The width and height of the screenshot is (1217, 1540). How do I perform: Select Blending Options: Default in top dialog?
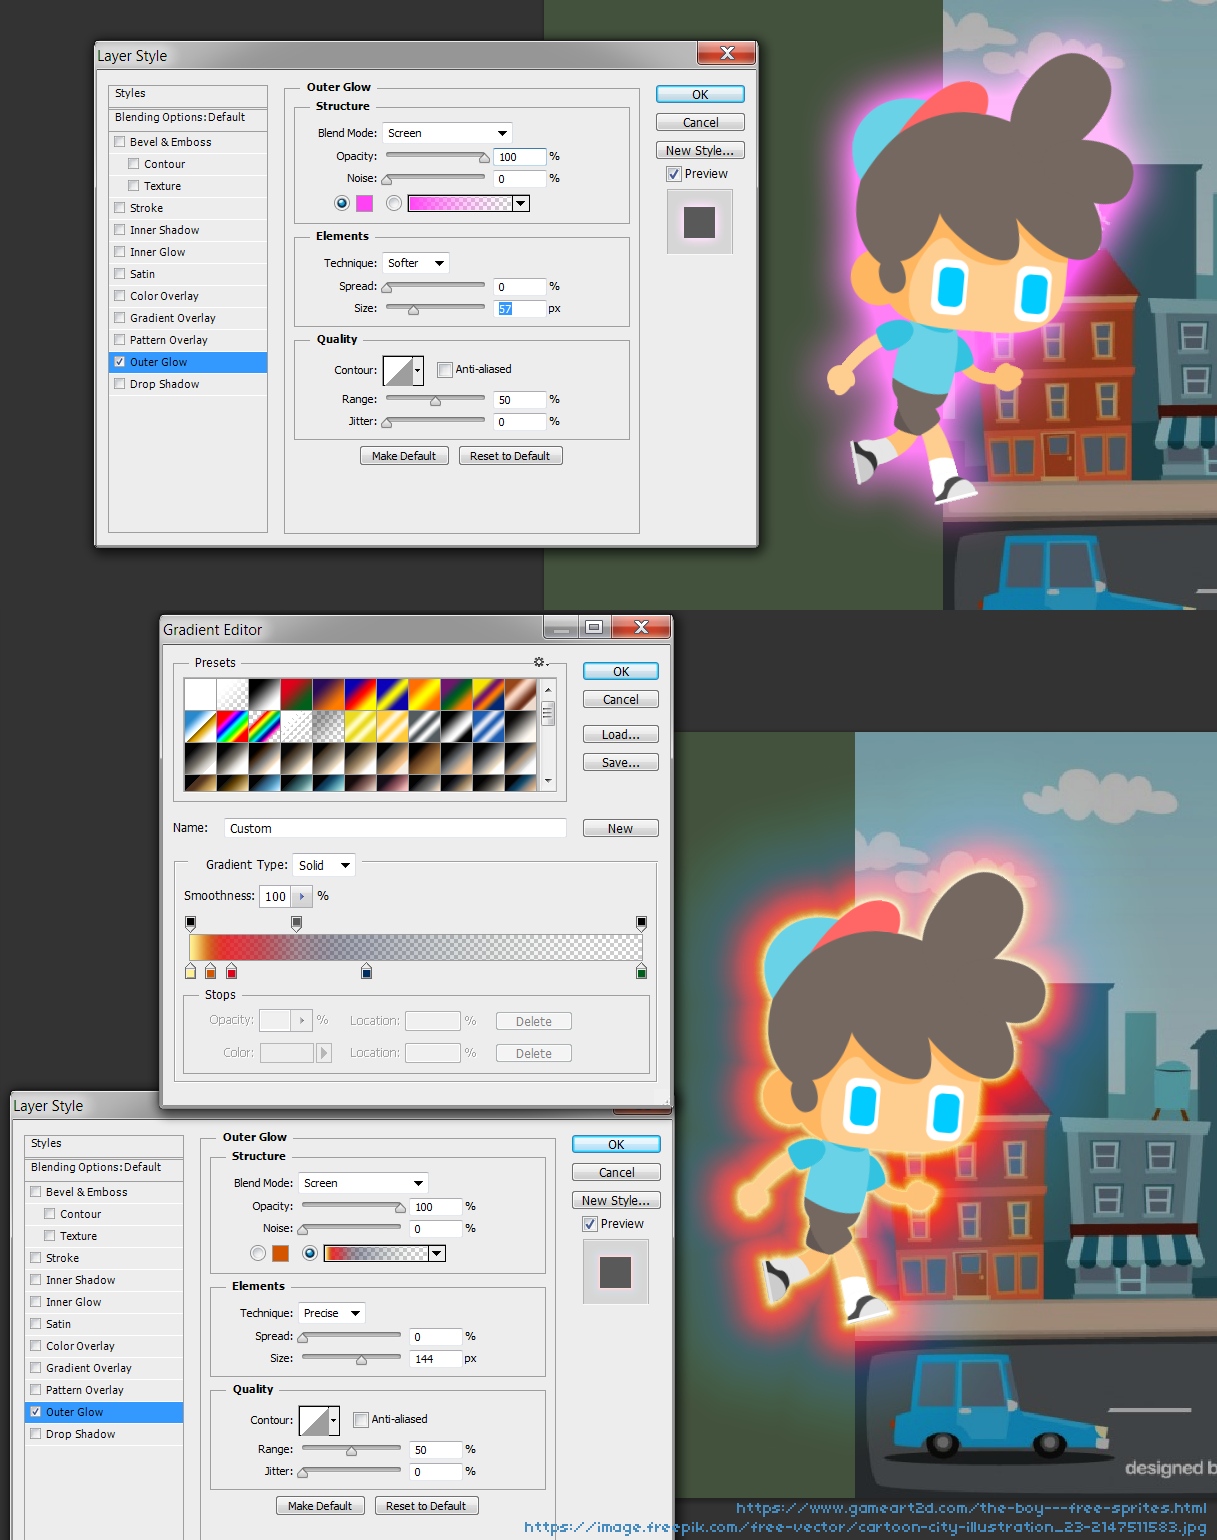[187, 118]
